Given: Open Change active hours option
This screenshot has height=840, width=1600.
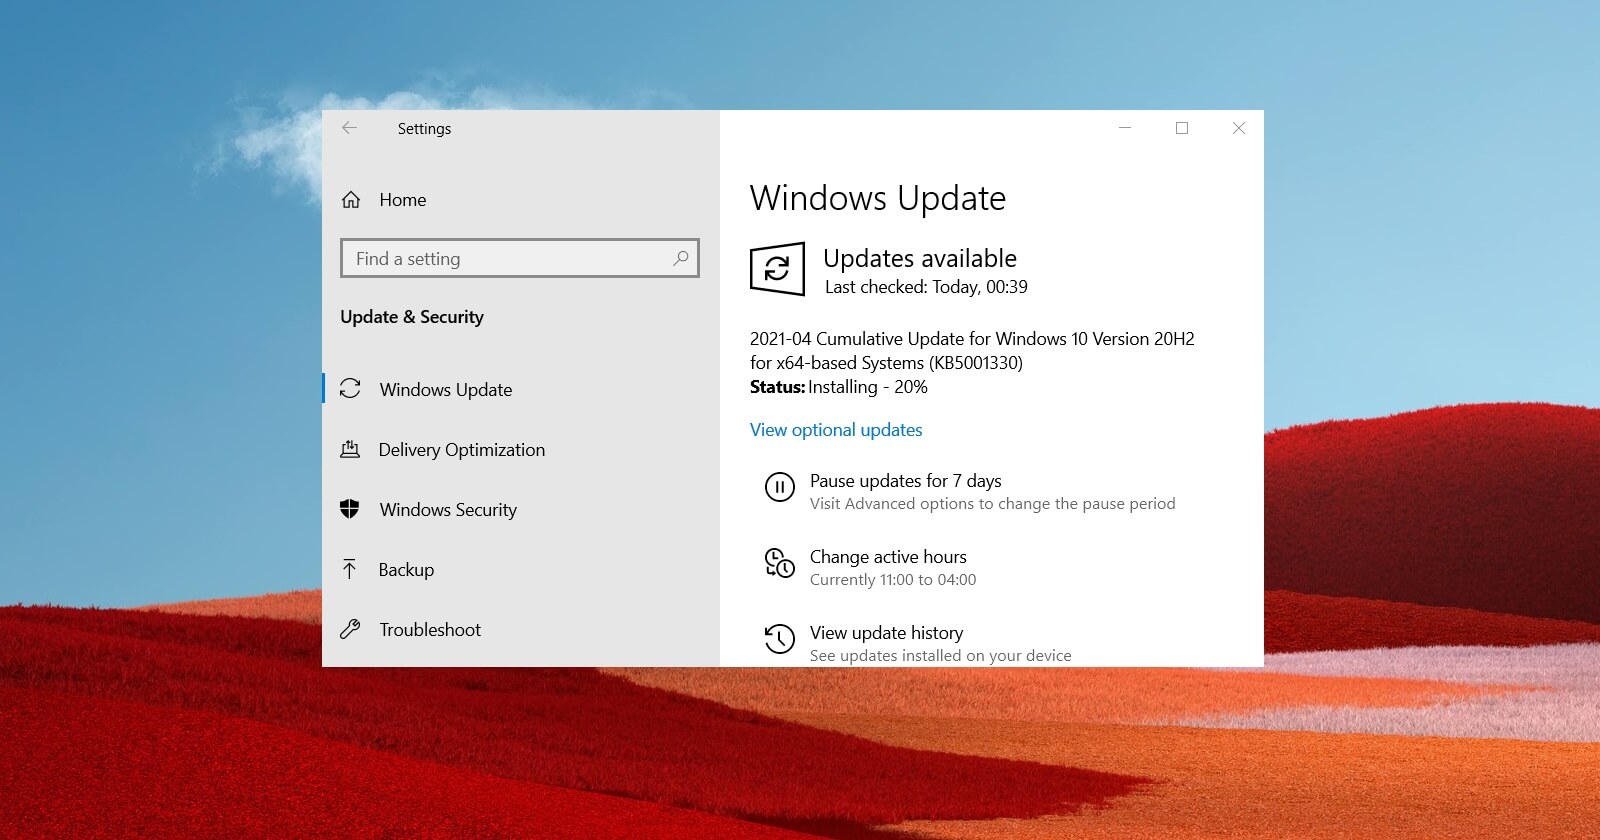Looking at the screenshot, I should coord(888,557).
